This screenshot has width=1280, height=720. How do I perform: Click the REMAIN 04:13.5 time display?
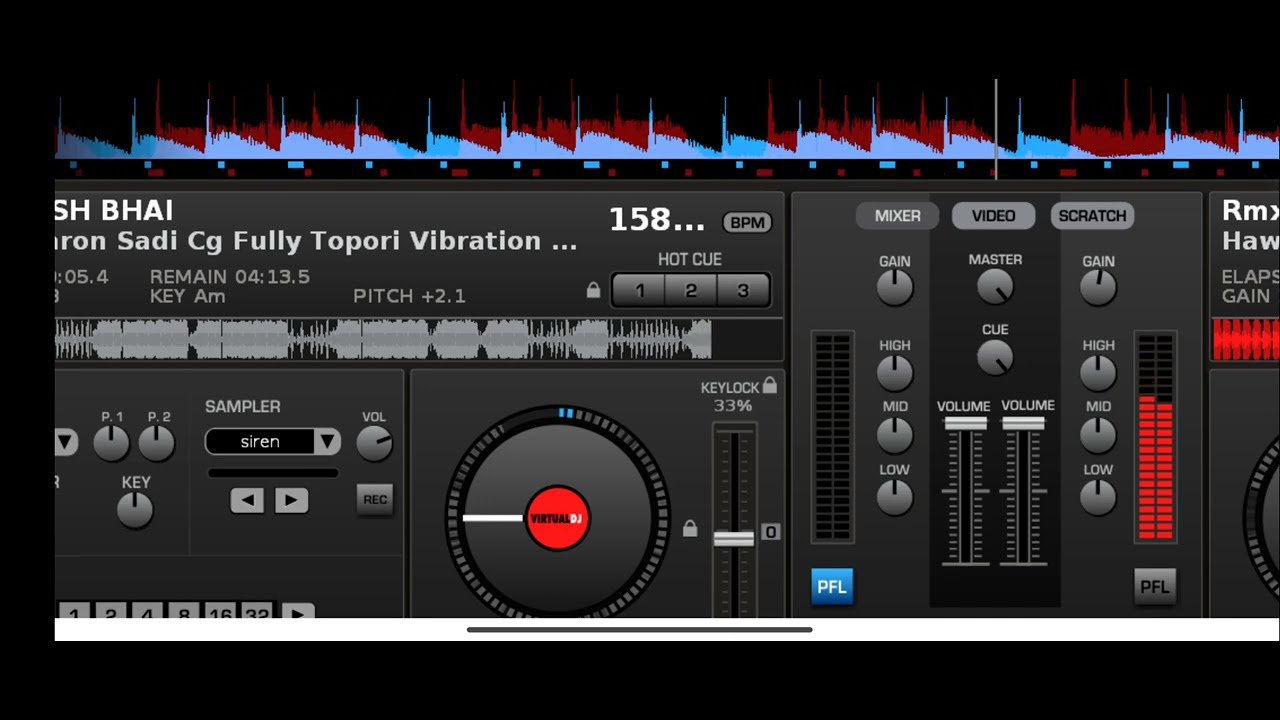[230, 277]
